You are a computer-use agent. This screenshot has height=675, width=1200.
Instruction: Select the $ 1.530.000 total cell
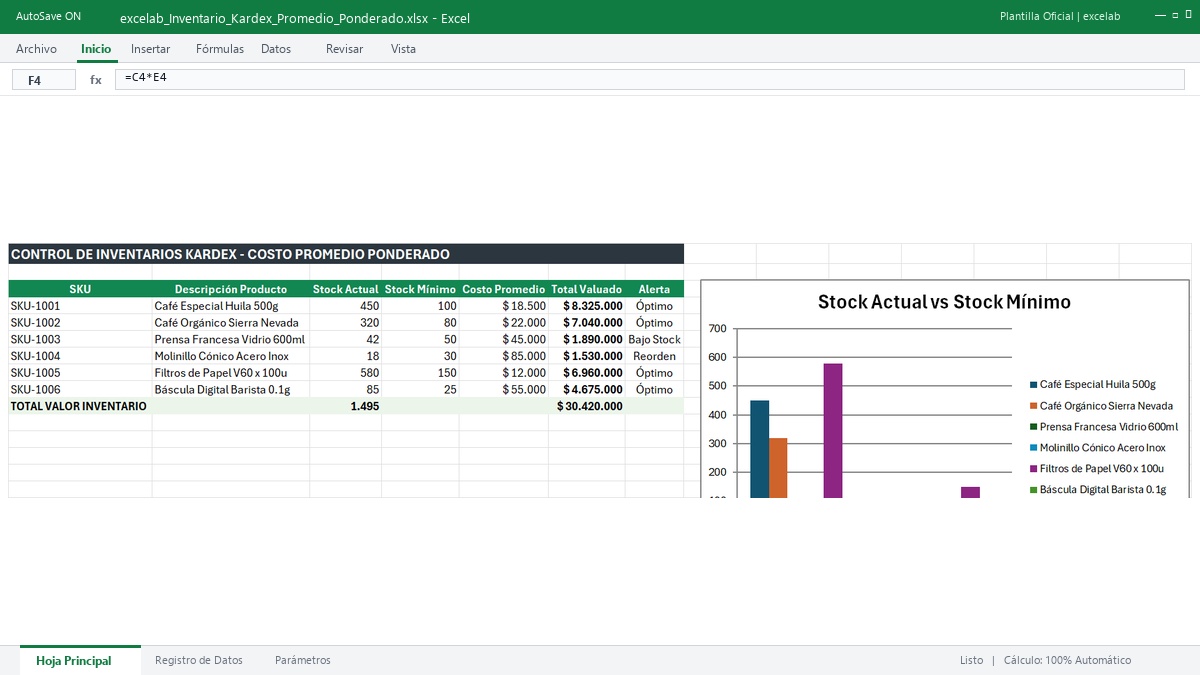click(x=587, y=356)
